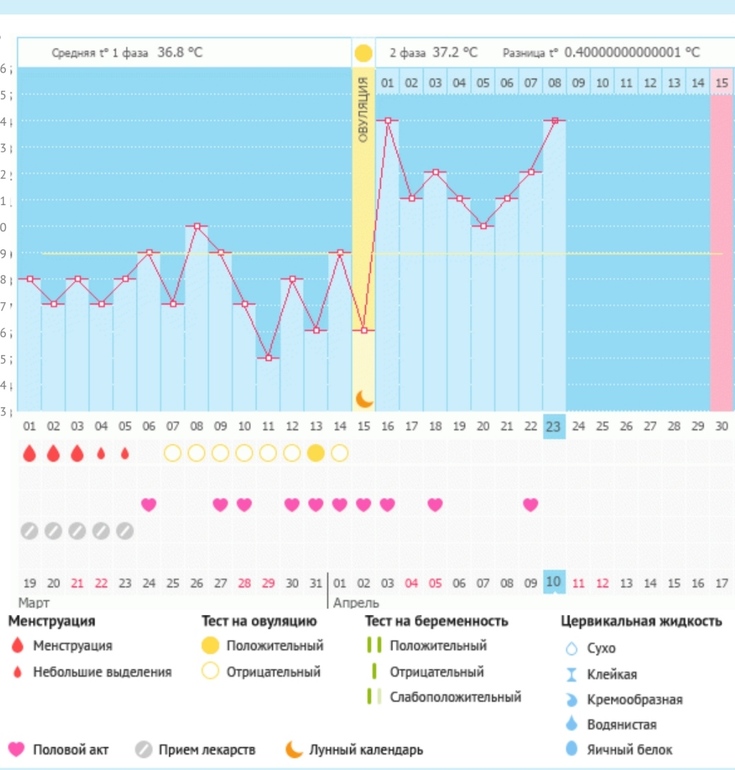Select the heart icon on cycle day 22
The width and height of the screenshot is (735, 770).
click(531, 504)
